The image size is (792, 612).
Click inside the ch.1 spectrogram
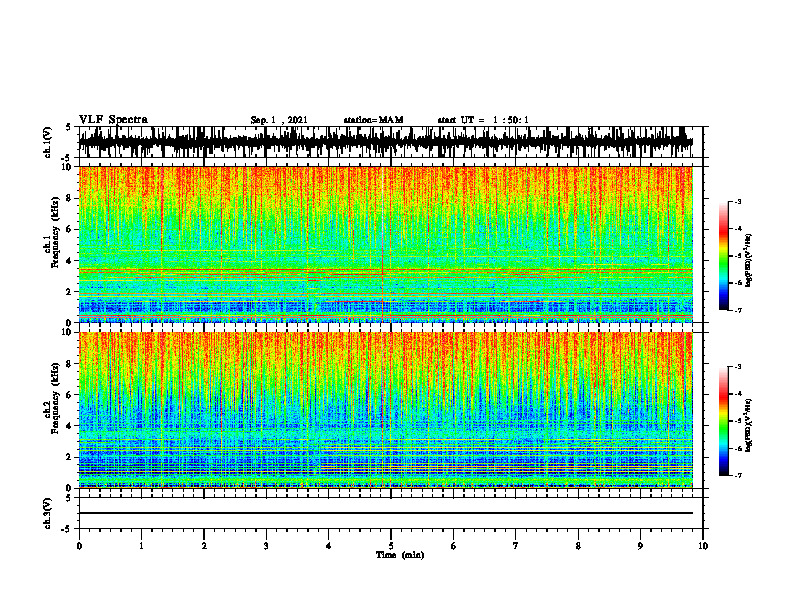pos(386,244)
